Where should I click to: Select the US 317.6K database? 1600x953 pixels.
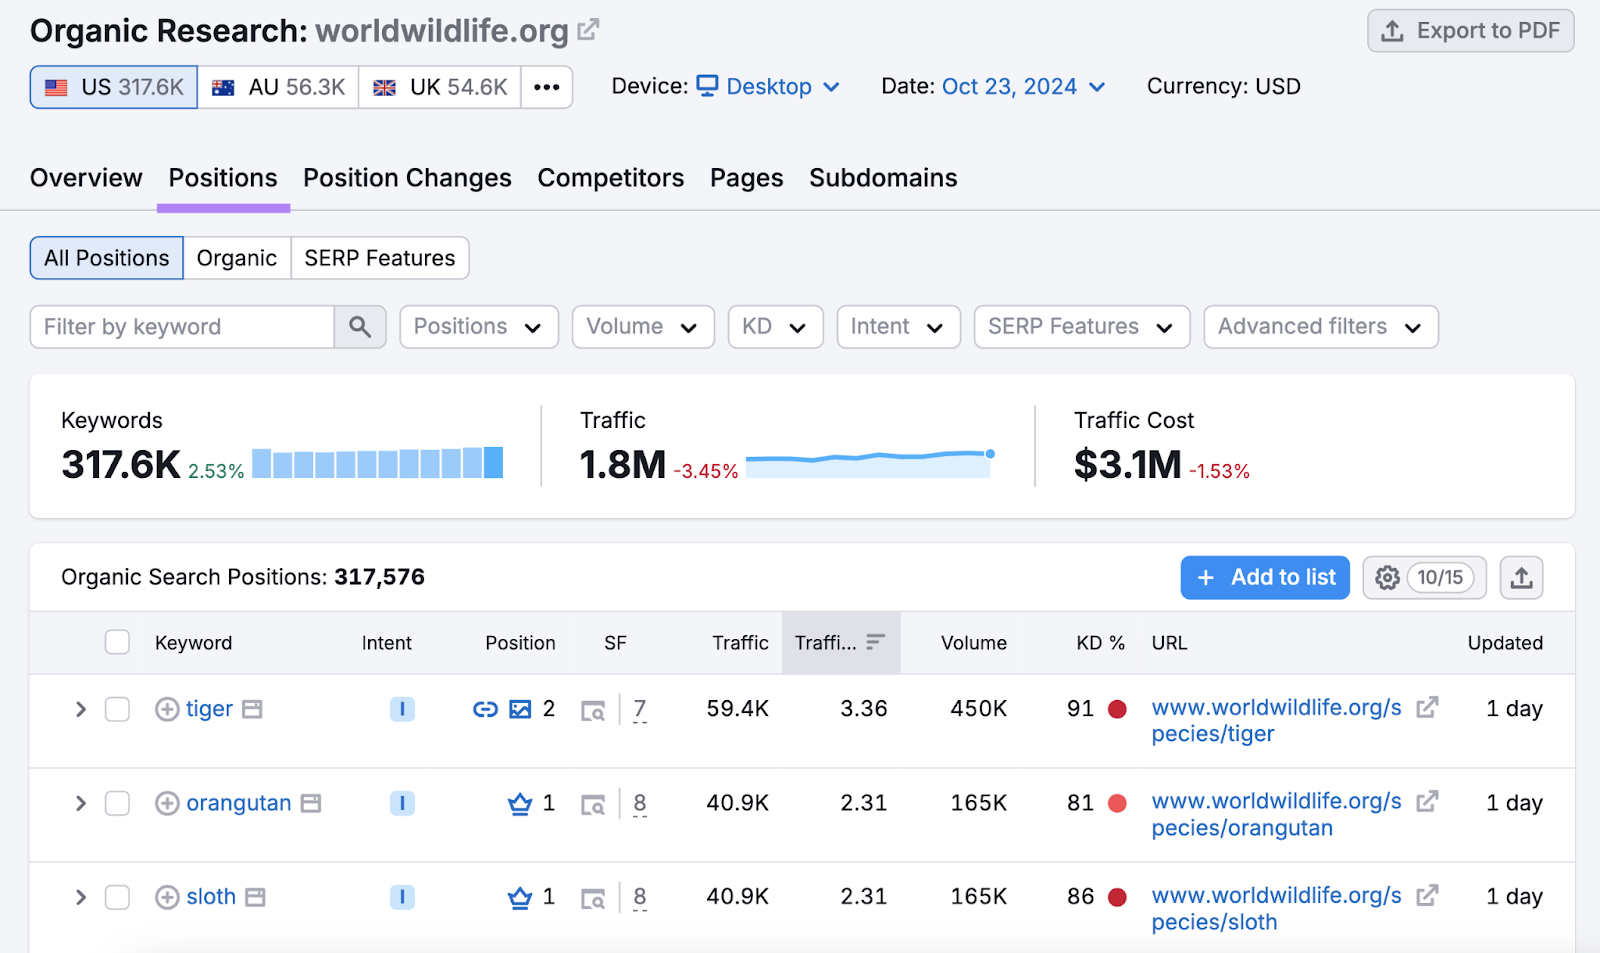tap(114, 87)
